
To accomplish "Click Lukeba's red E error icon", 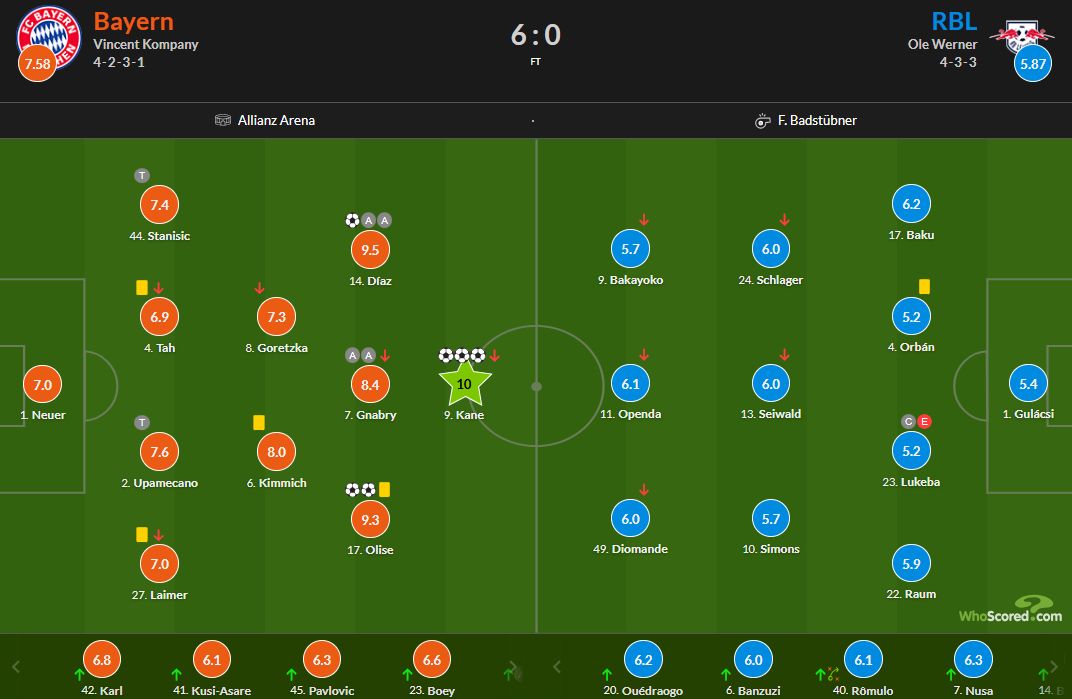I will (924, 421).
